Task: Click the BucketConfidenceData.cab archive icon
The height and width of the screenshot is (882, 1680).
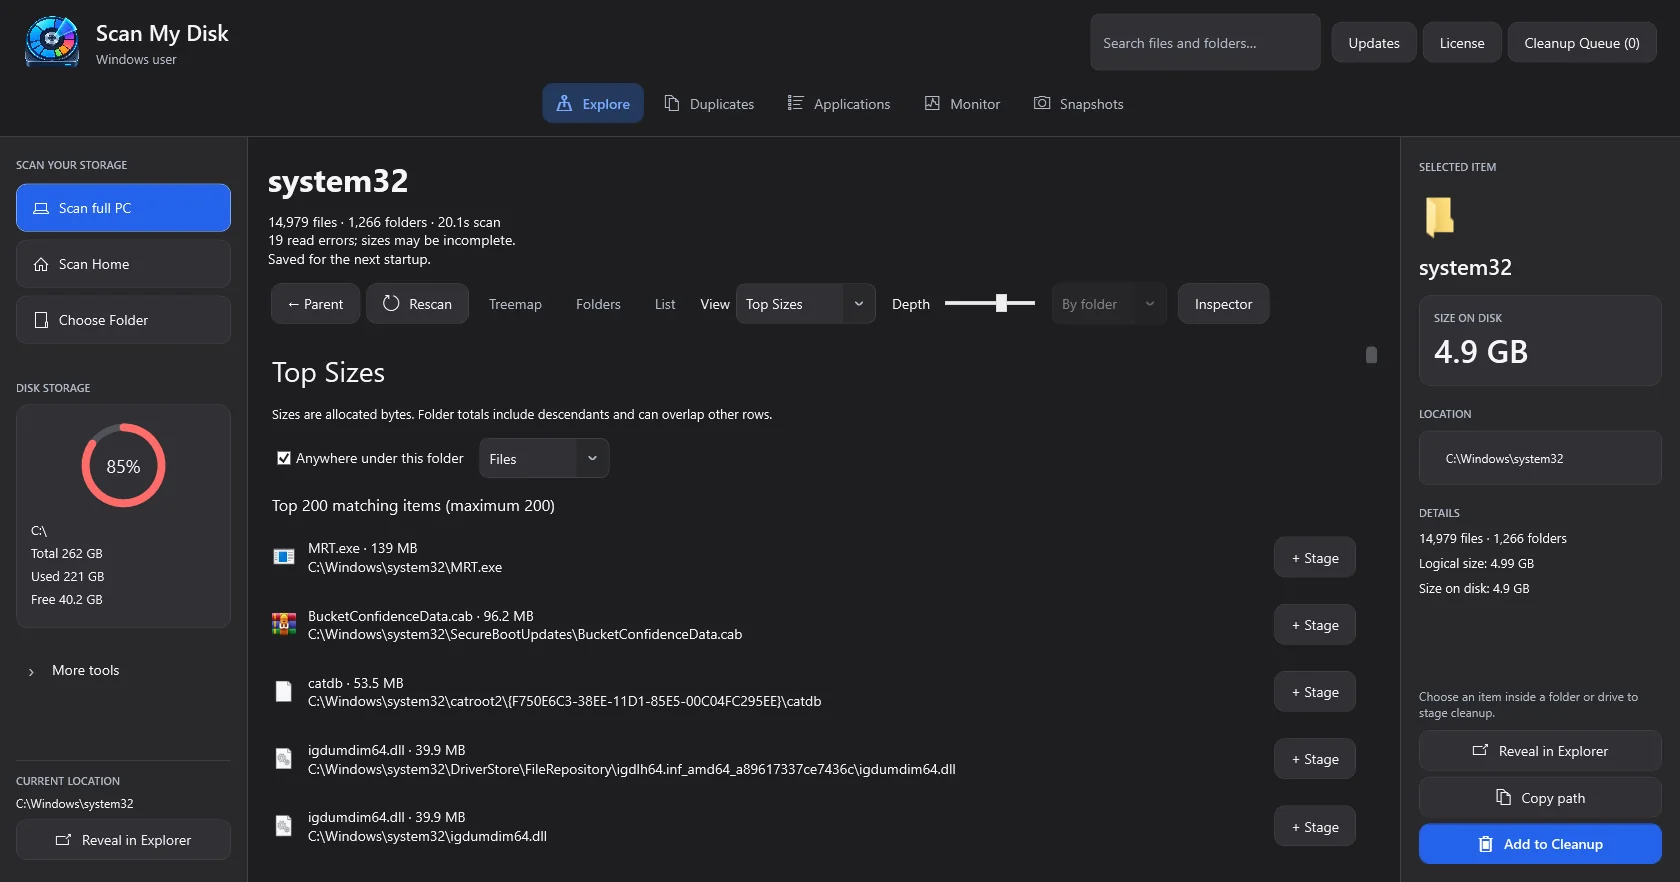Action: coord(284,624)
